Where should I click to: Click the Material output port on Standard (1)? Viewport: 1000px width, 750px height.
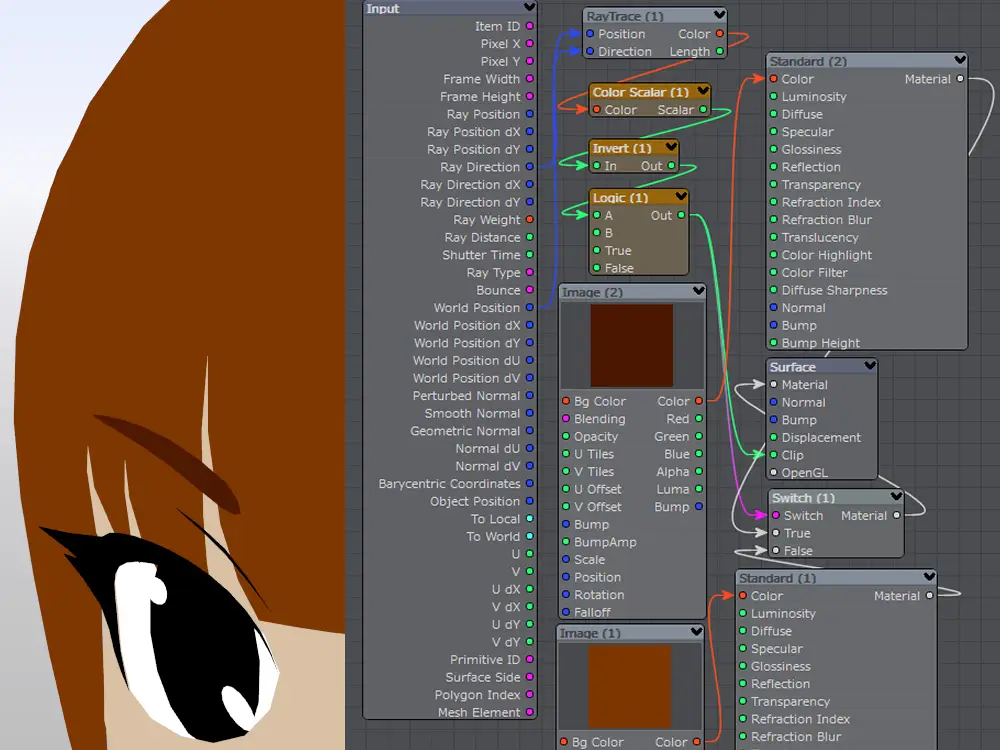point(930,596)
